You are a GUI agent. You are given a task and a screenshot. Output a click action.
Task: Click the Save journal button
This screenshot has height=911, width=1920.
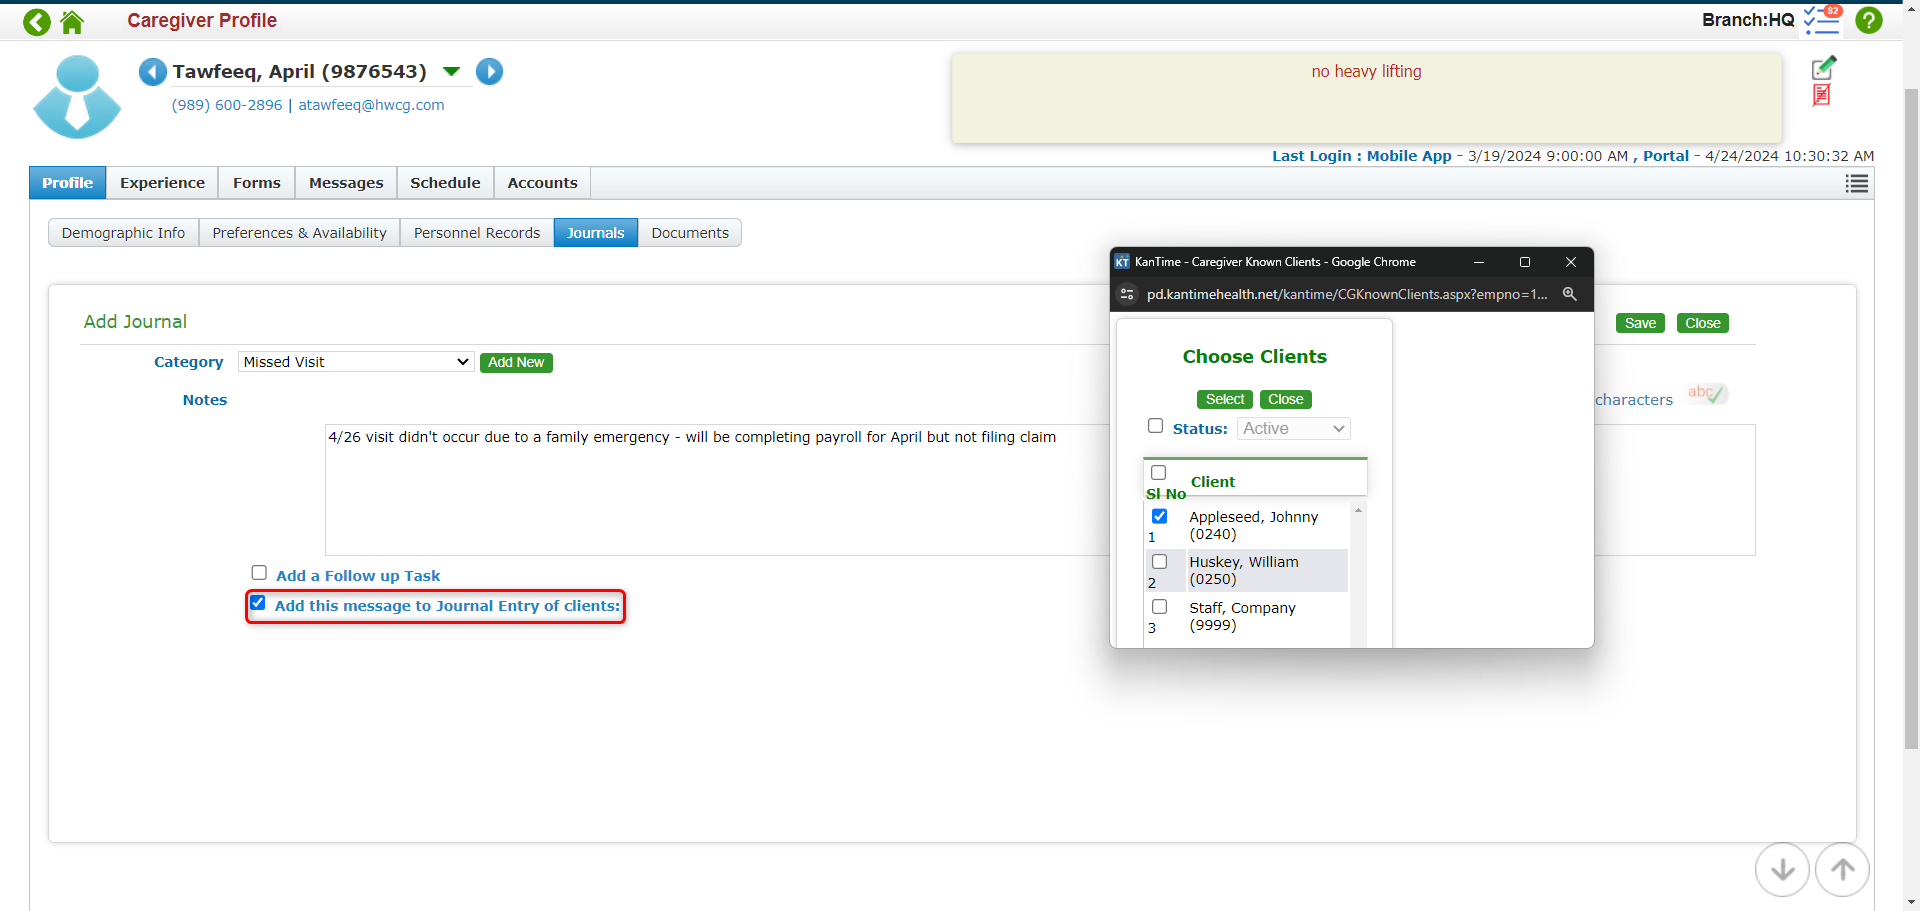pos(1639,323)
